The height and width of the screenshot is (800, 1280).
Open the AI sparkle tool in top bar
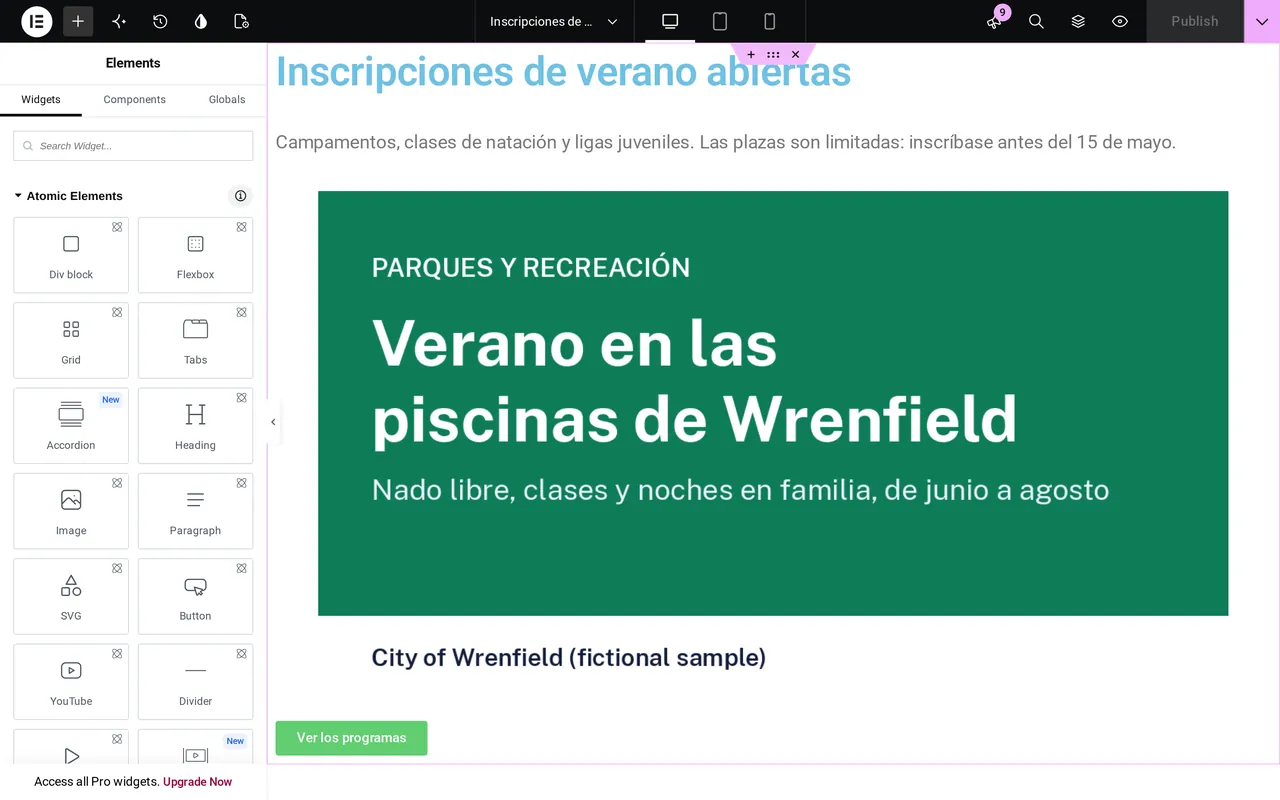click(x=119, y=21)
